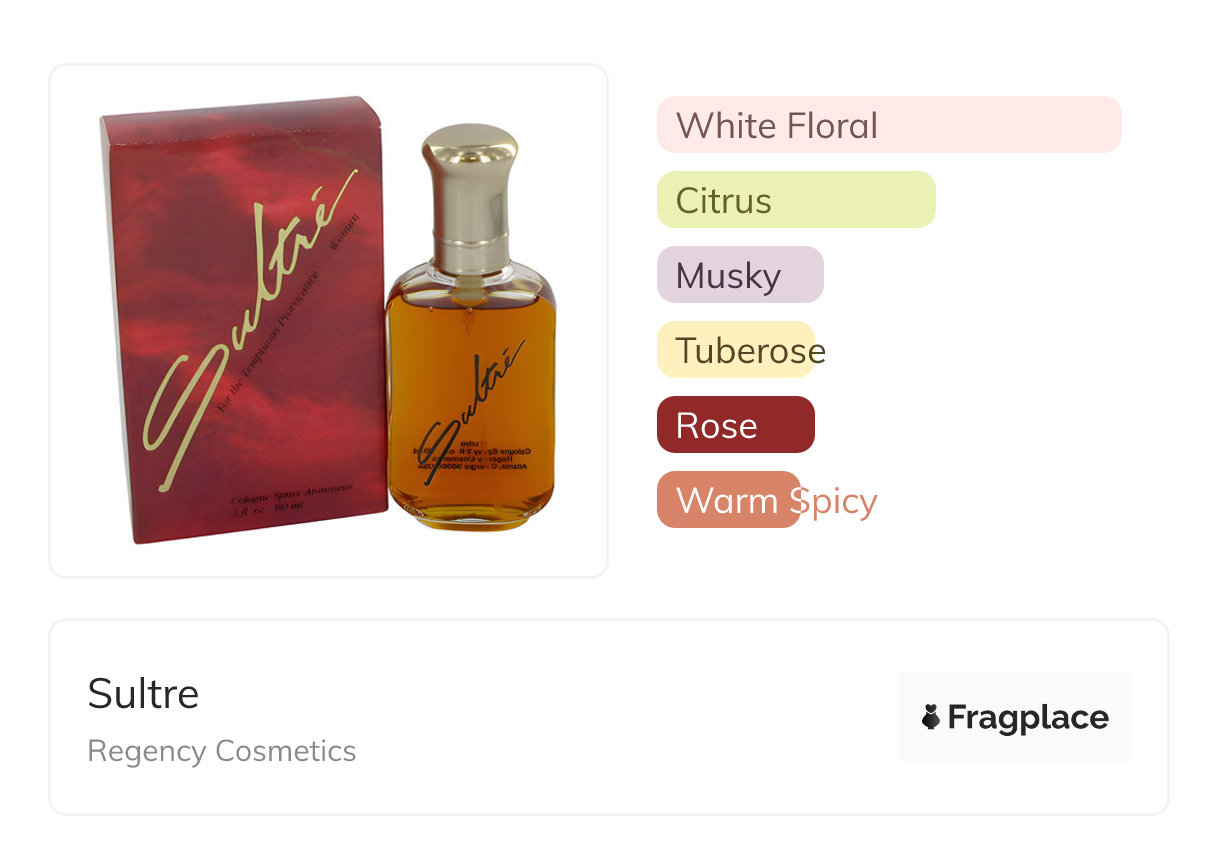Select the Citrus accord bar

pos(796,200)
